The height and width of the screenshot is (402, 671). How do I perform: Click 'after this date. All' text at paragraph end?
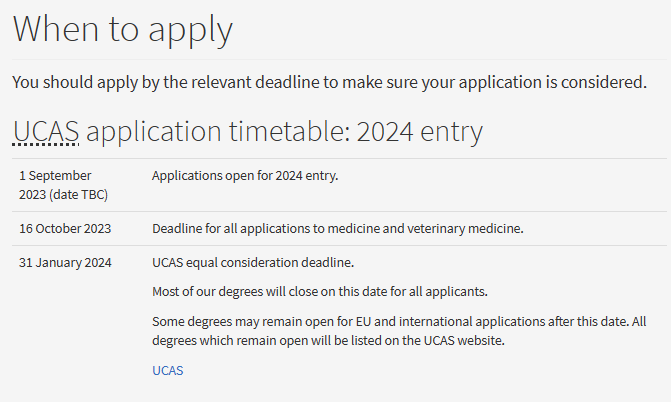coord(597,322)
